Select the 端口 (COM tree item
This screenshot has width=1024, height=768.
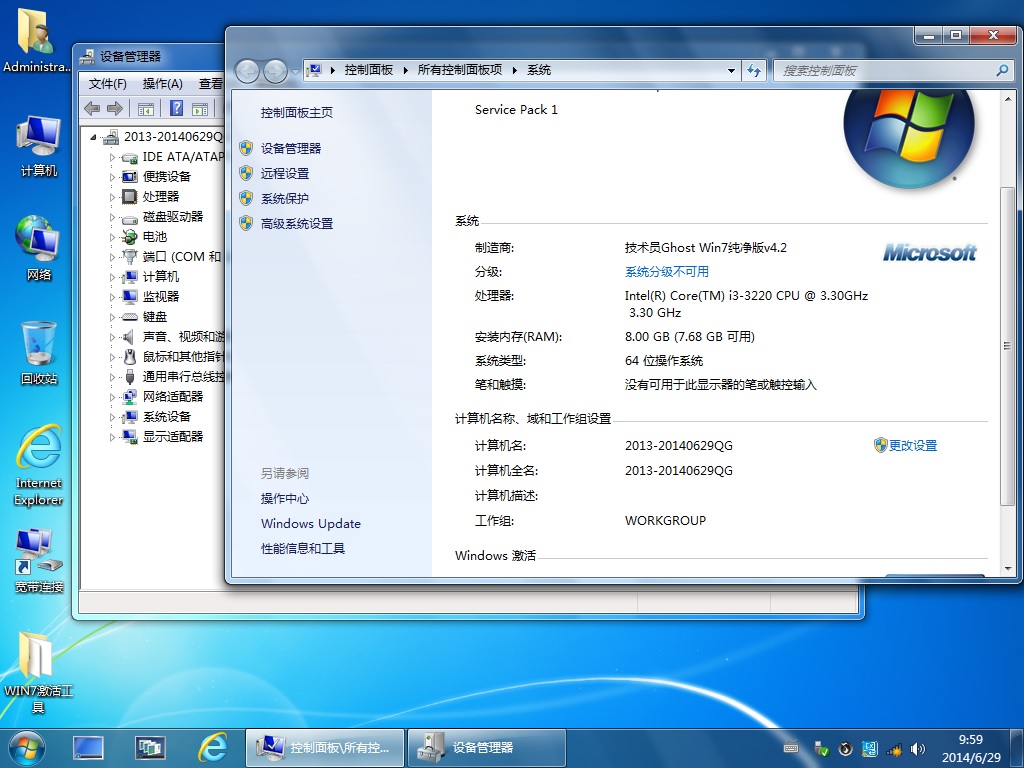[x=182, y=257]
